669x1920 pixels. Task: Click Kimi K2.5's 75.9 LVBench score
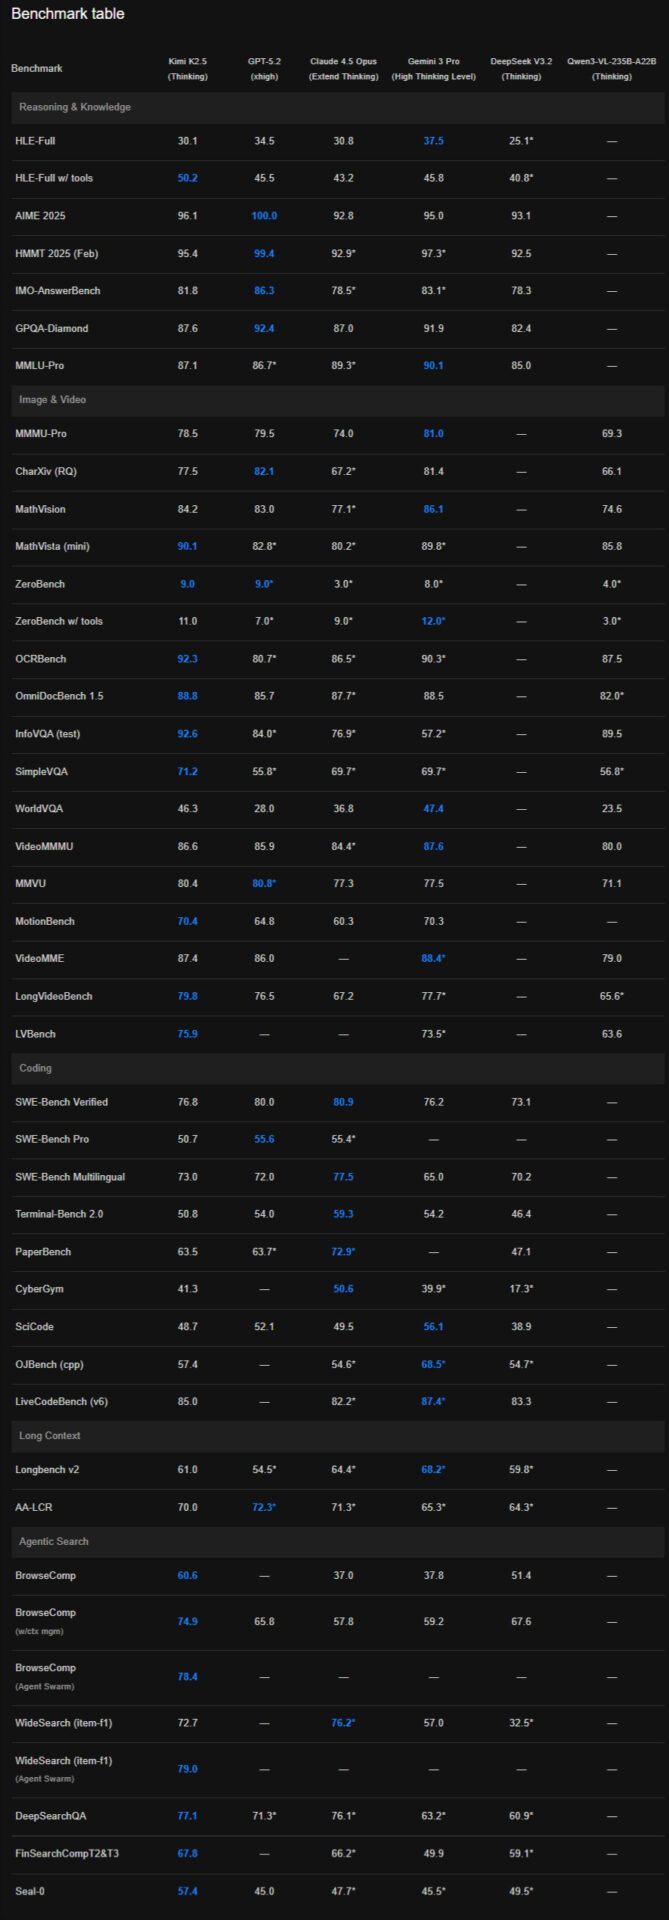pyautogui.click(x=188, y=1035)
